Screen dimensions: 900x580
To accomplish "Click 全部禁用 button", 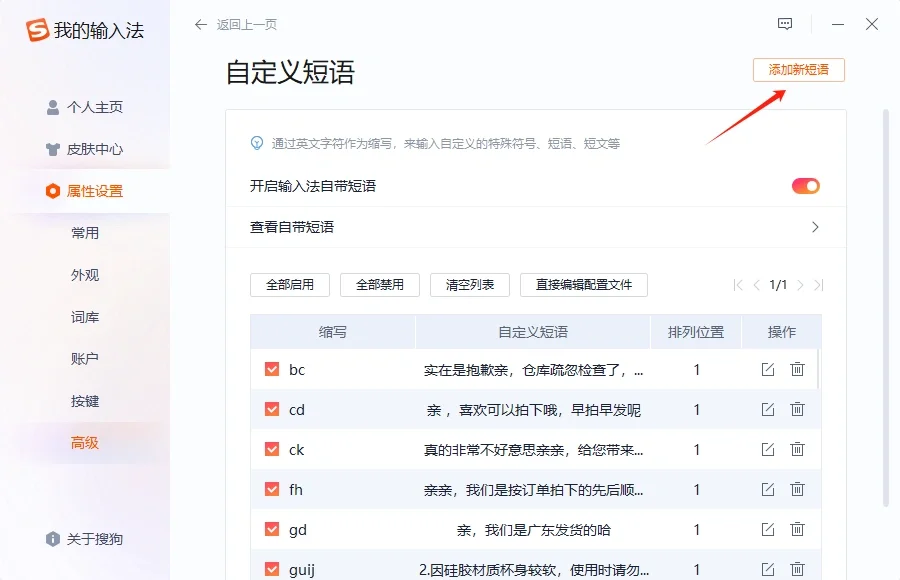I will pyautogui.click(x=380, y=285).
